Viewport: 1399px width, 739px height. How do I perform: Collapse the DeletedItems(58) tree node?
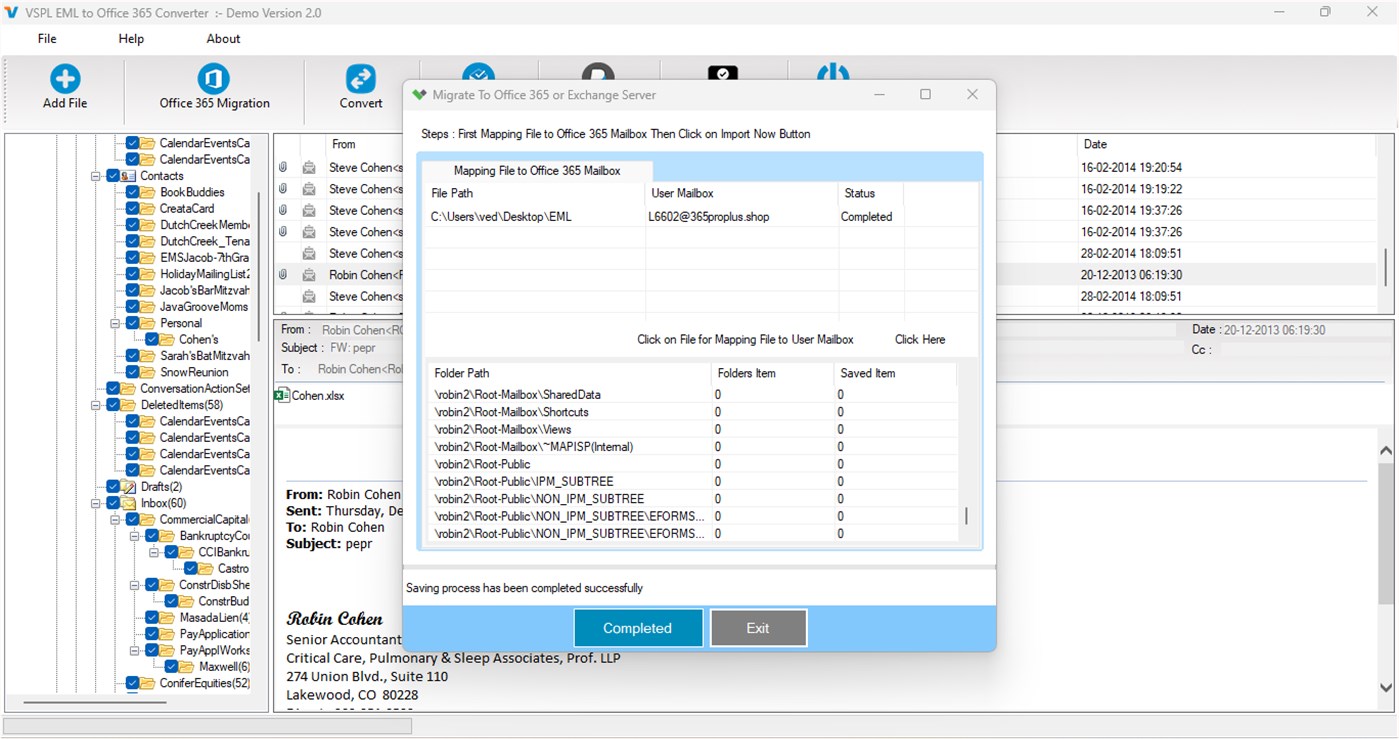click(93, 404)
